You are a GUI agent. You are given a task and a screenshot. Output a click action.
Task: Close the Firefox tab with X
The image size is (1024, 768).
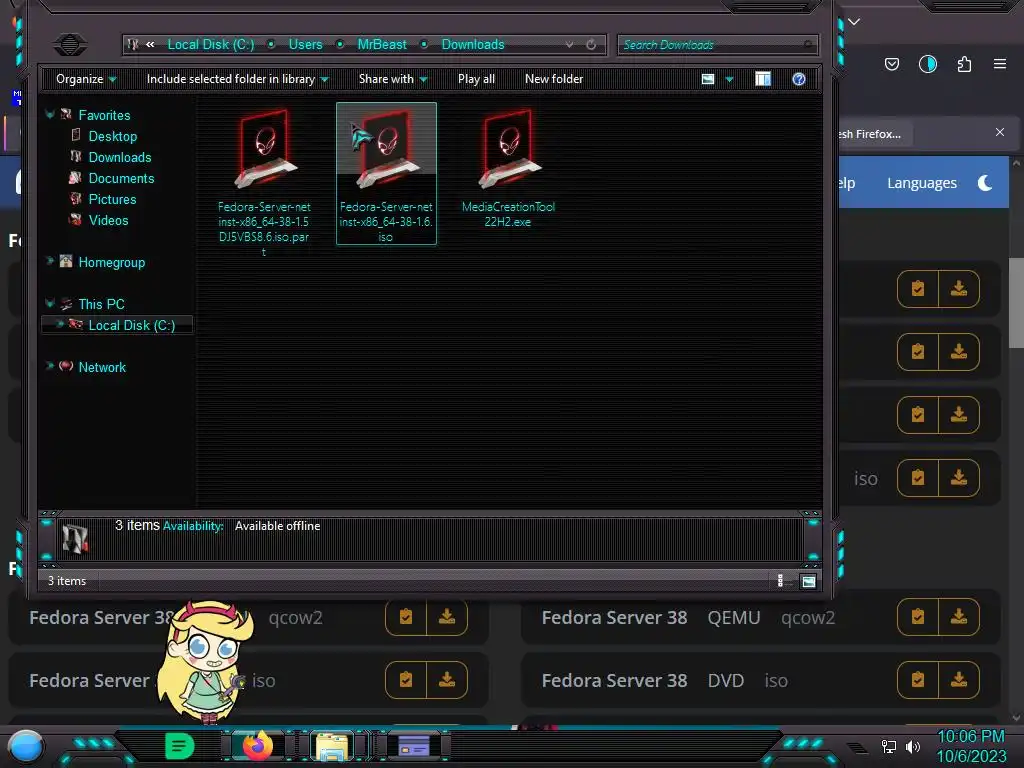tap(999, 133)
